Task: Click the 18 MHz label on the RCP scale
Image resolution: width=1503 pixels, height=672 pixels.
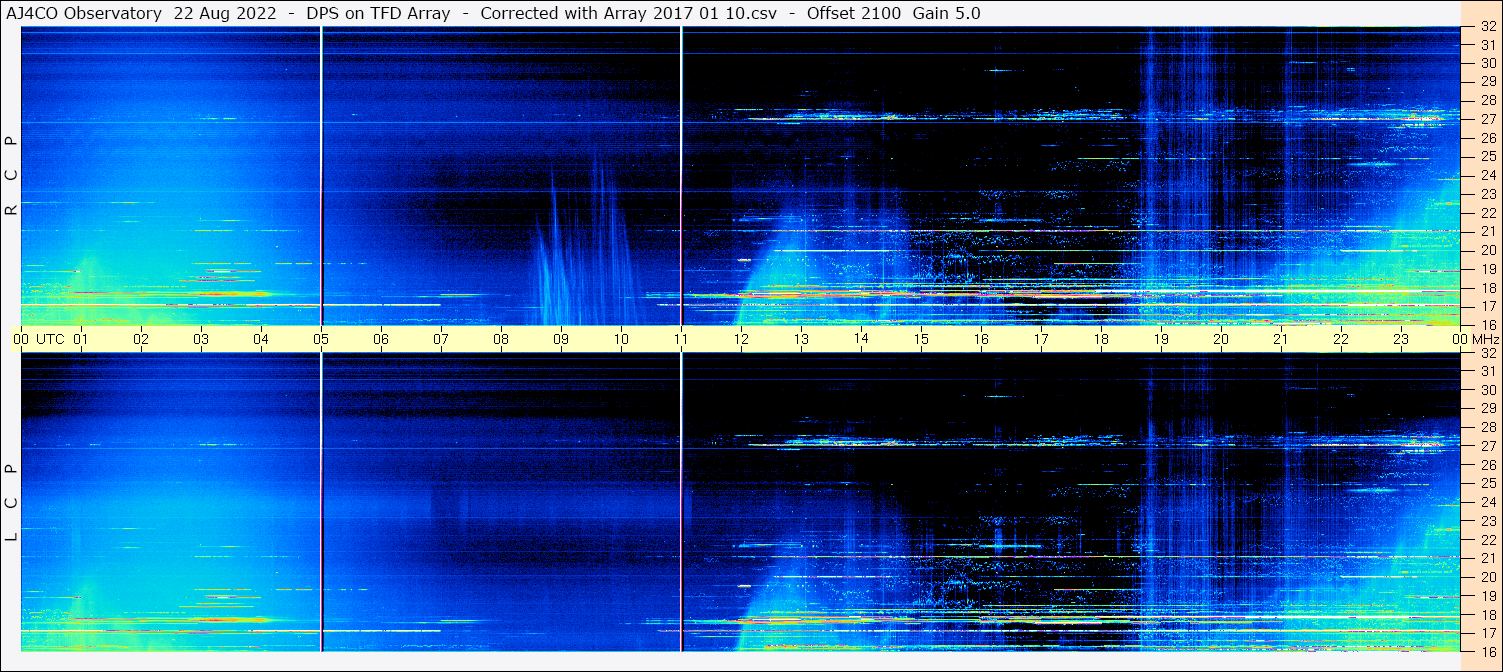Action: click(1487, 288)
